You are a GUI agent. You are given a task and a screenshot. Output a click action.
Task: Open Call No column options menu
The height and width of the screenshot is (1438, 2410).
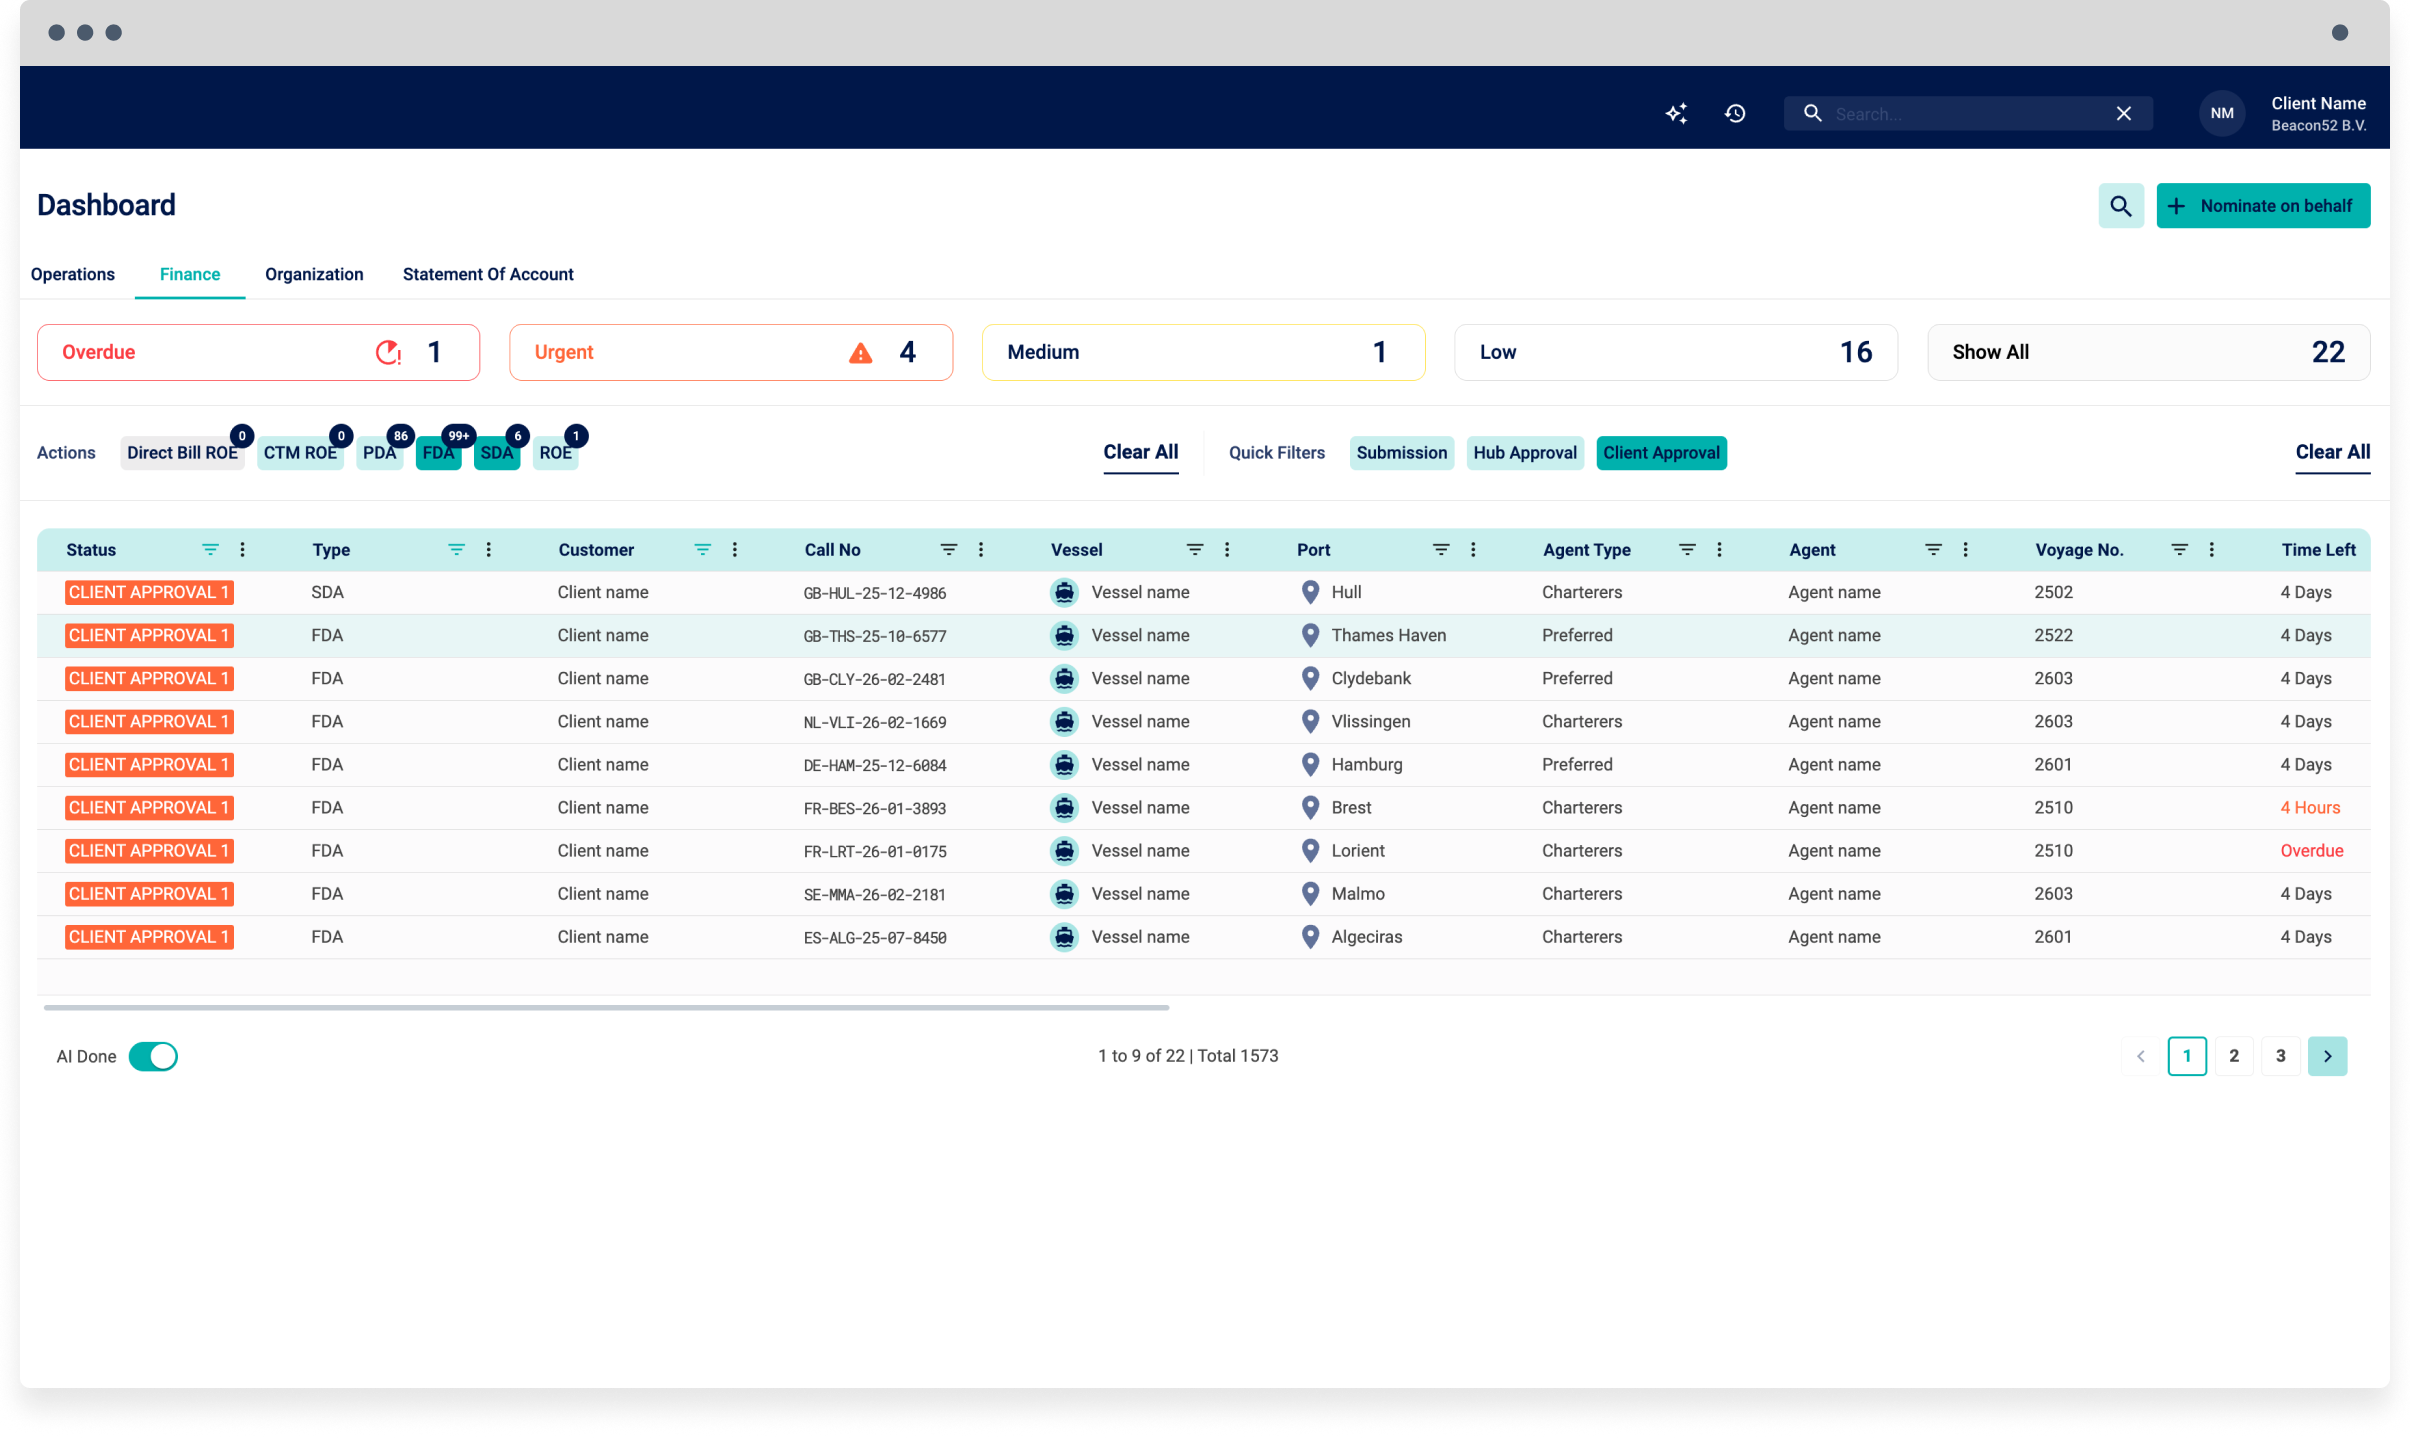980,550
